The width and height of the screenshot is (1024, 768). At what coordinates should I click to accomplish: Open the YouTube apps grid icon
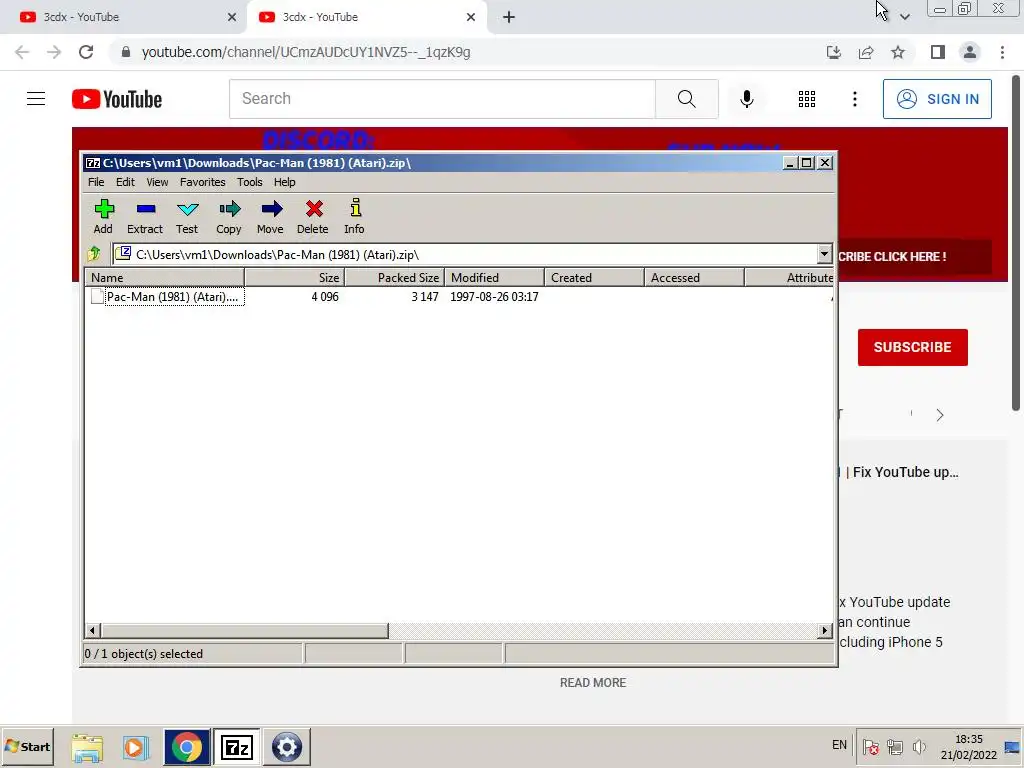pos(807,99)
